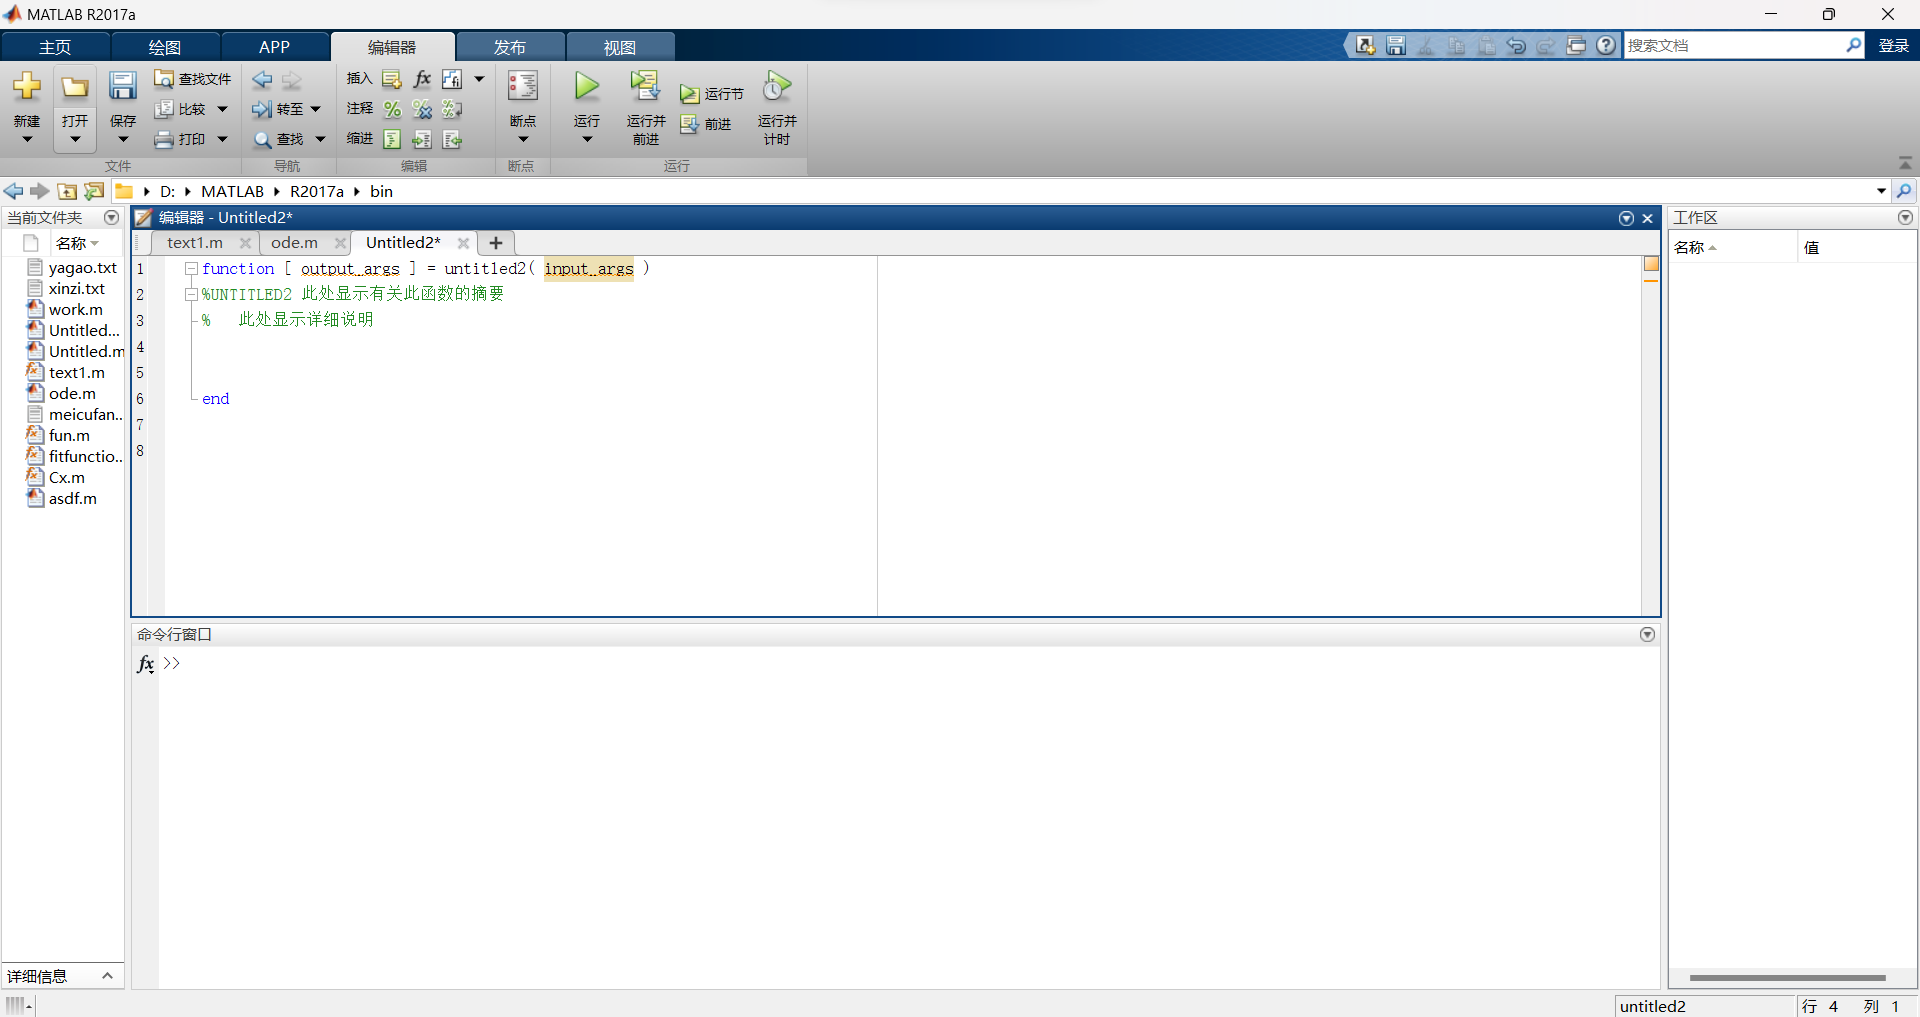
Task: Switch to the 主页 (Home) tab
Action: tap(55, 47)
